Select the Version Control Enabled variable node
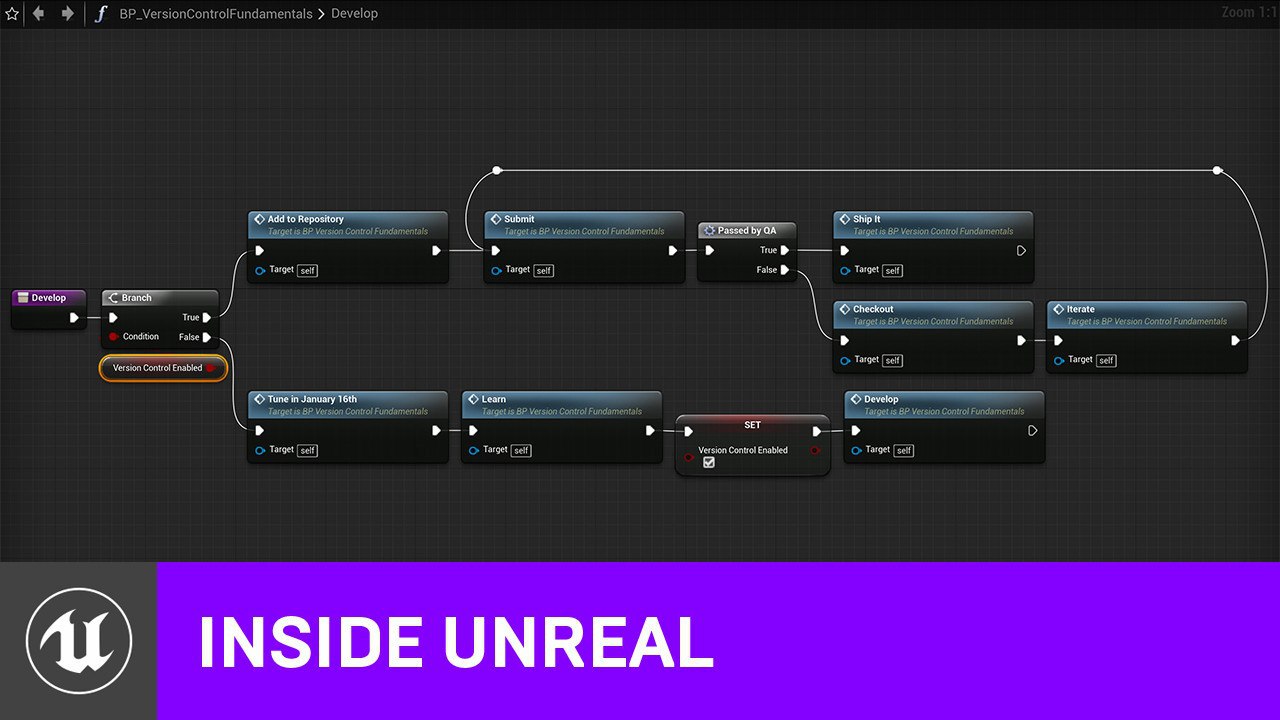1280x720 pixels. 164,368
